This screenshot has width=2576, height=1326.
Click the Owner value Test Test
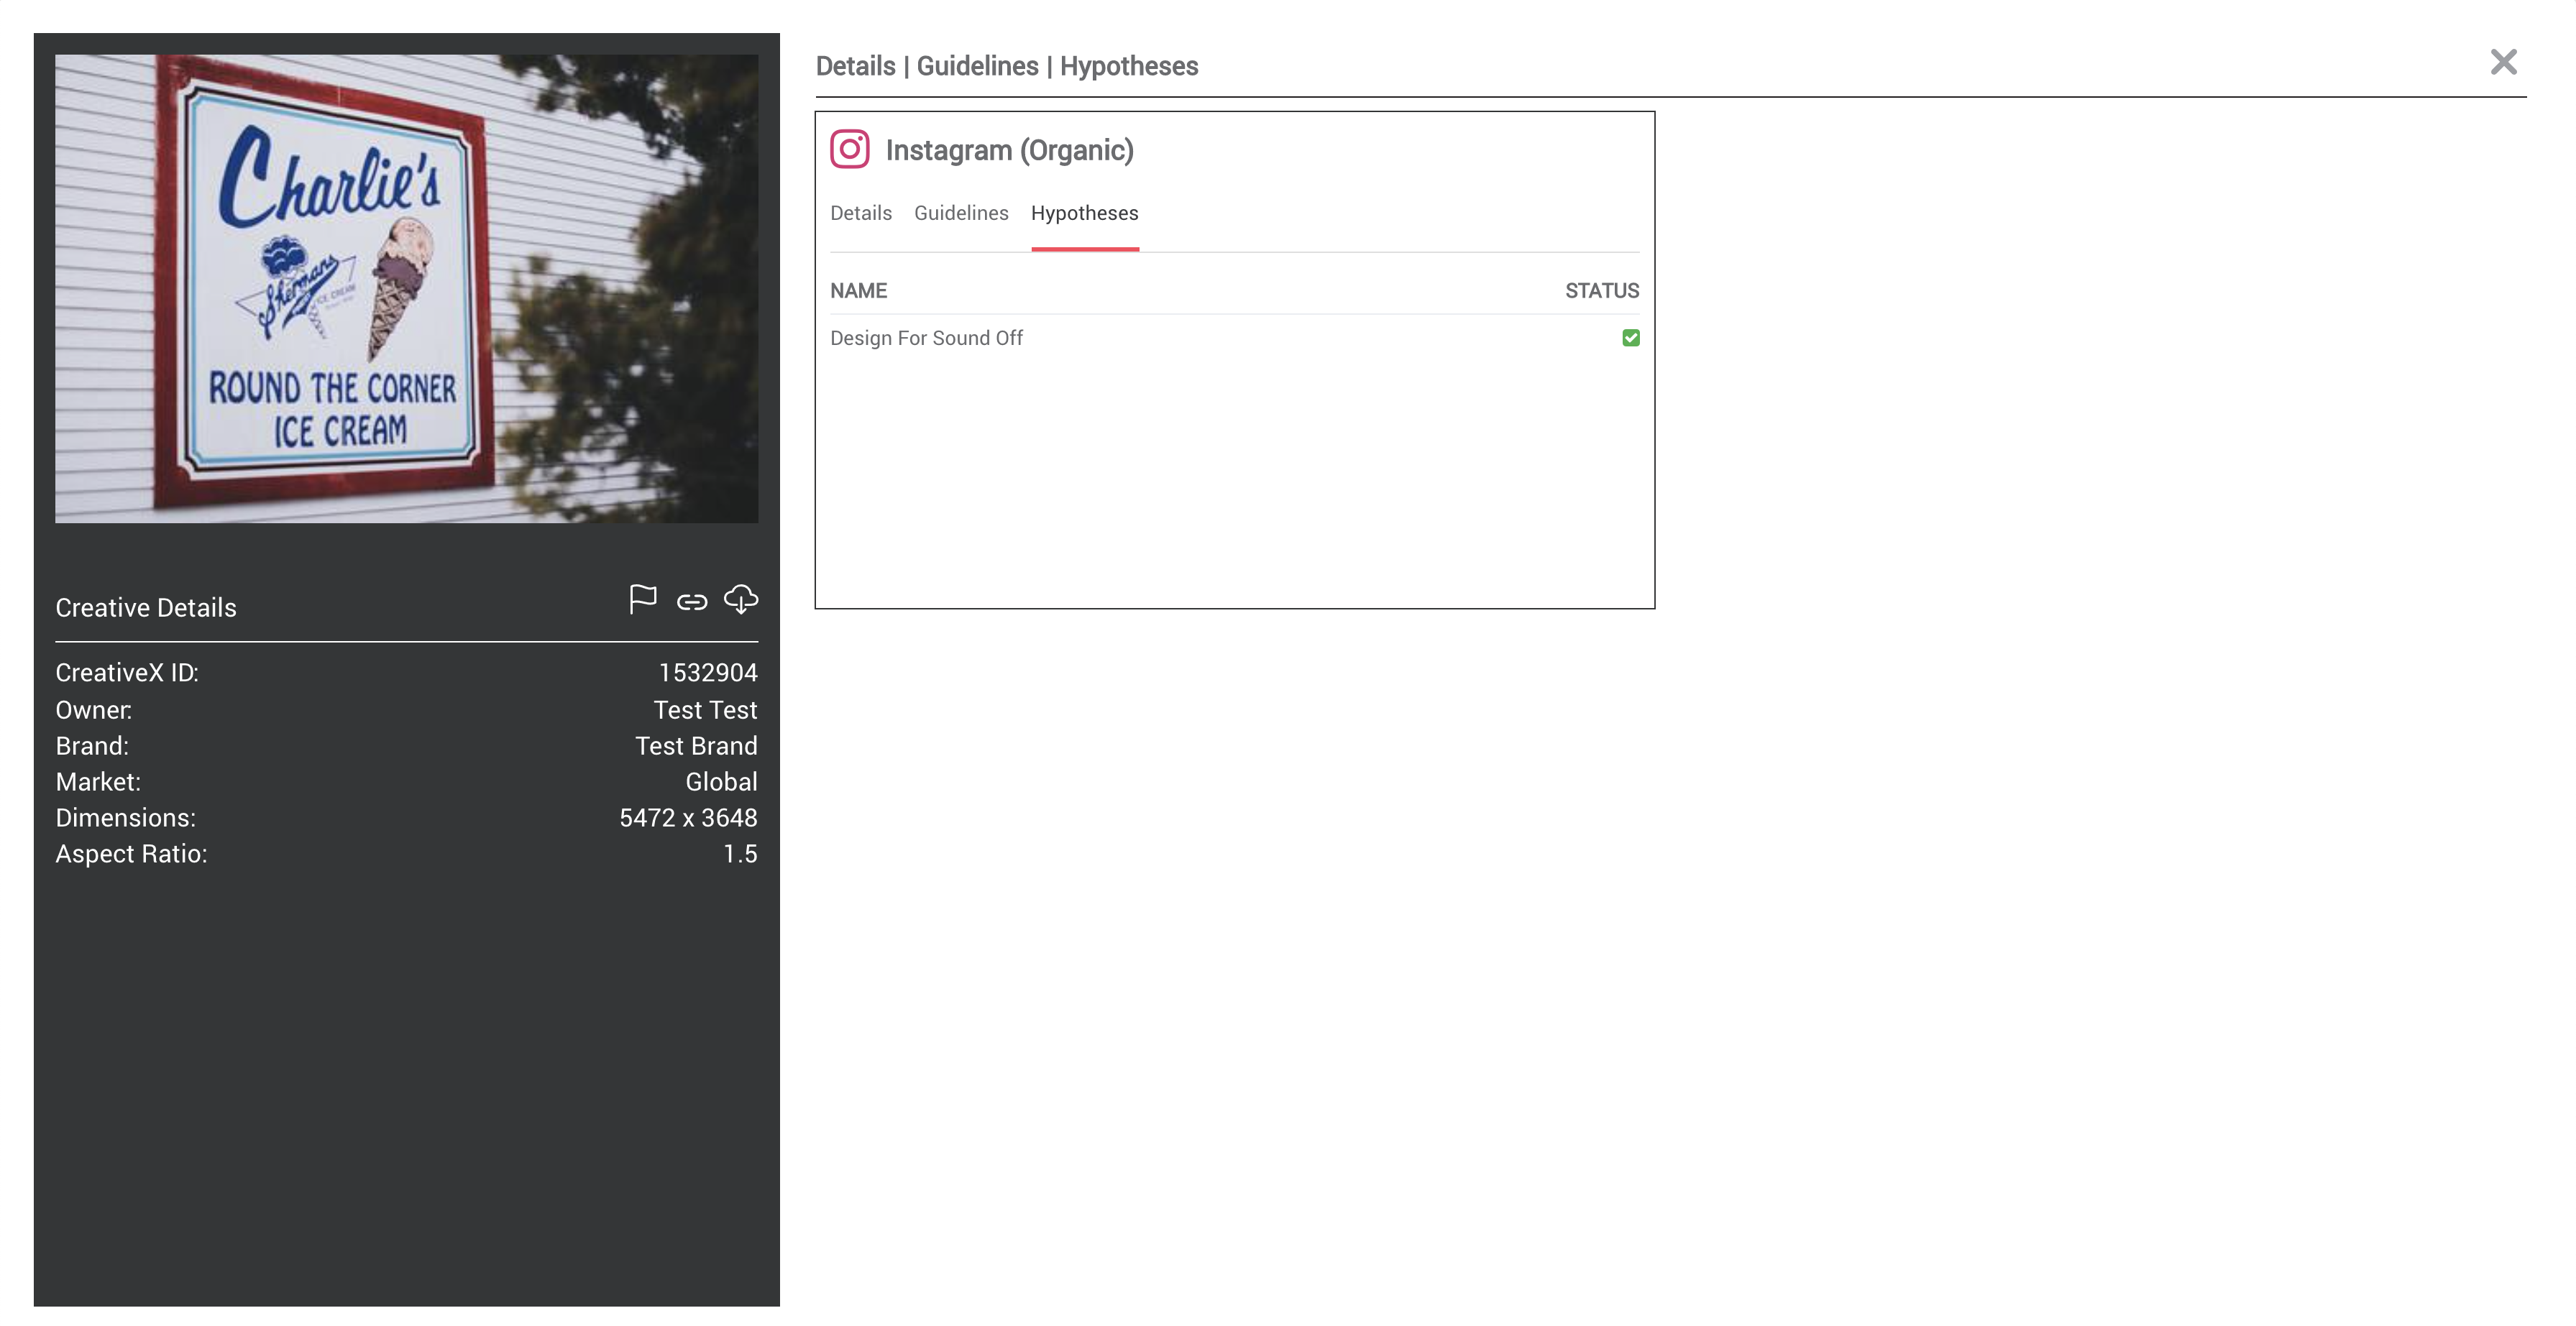pos(705,710)
